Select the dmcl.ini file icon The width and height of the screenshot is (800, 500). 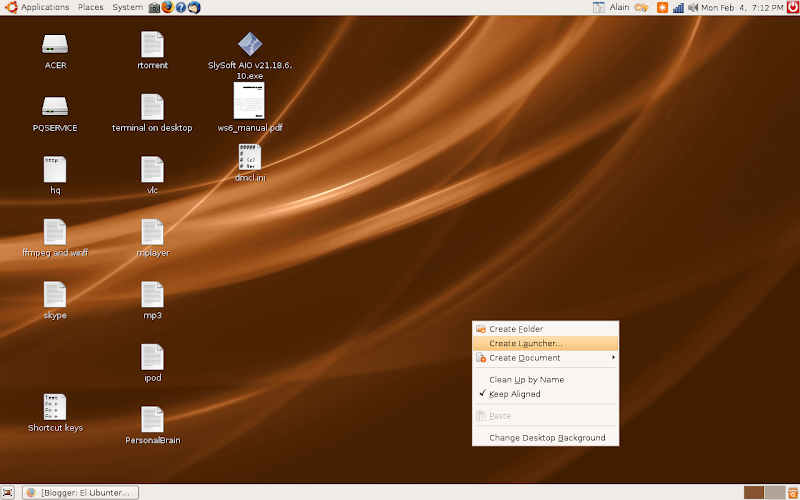250,157
